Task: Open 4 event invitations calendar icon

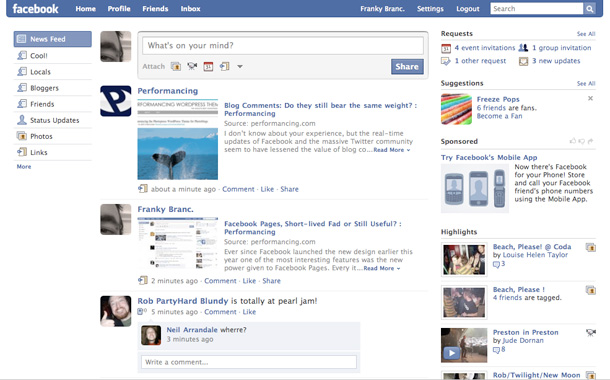Action: point(446,48)
